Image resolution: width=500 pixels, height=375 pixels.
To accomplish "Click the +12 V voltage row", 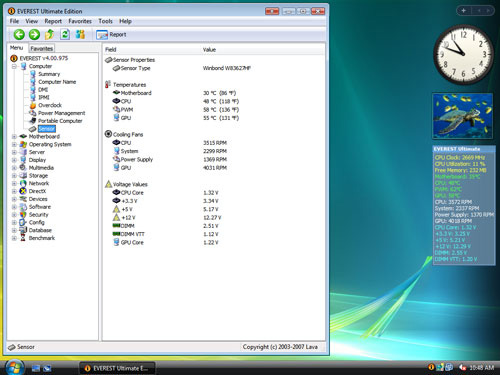I will click(213, 218).
